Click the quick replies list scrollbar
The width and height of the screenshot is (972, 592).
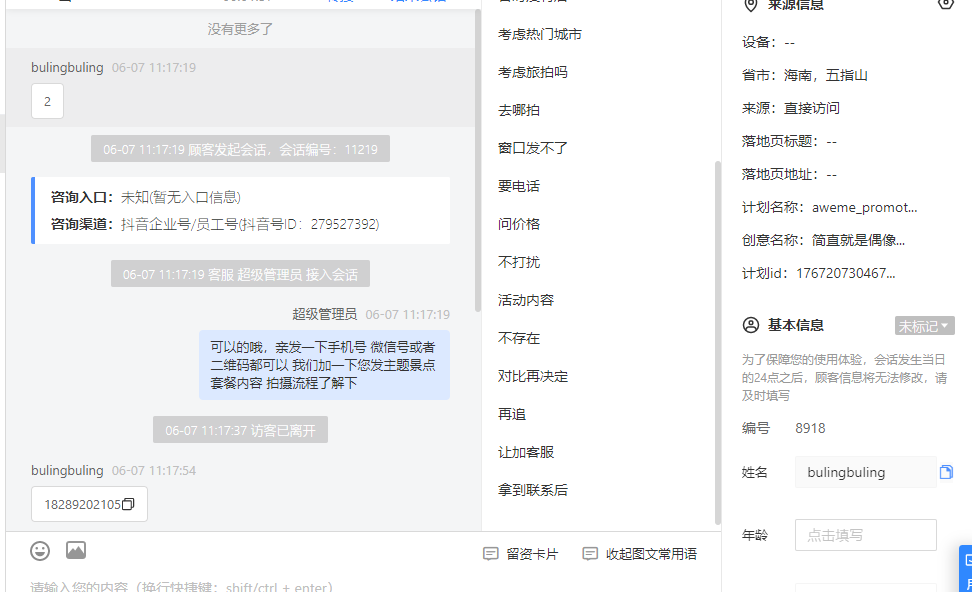tap(718, 342)
